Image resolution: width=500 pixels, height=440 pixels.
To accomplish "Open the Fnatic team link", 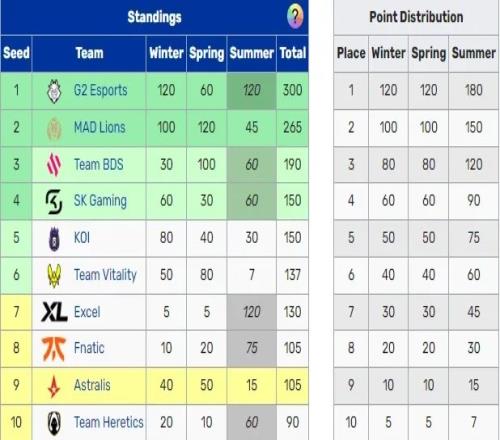I will (x=89, y=348).
